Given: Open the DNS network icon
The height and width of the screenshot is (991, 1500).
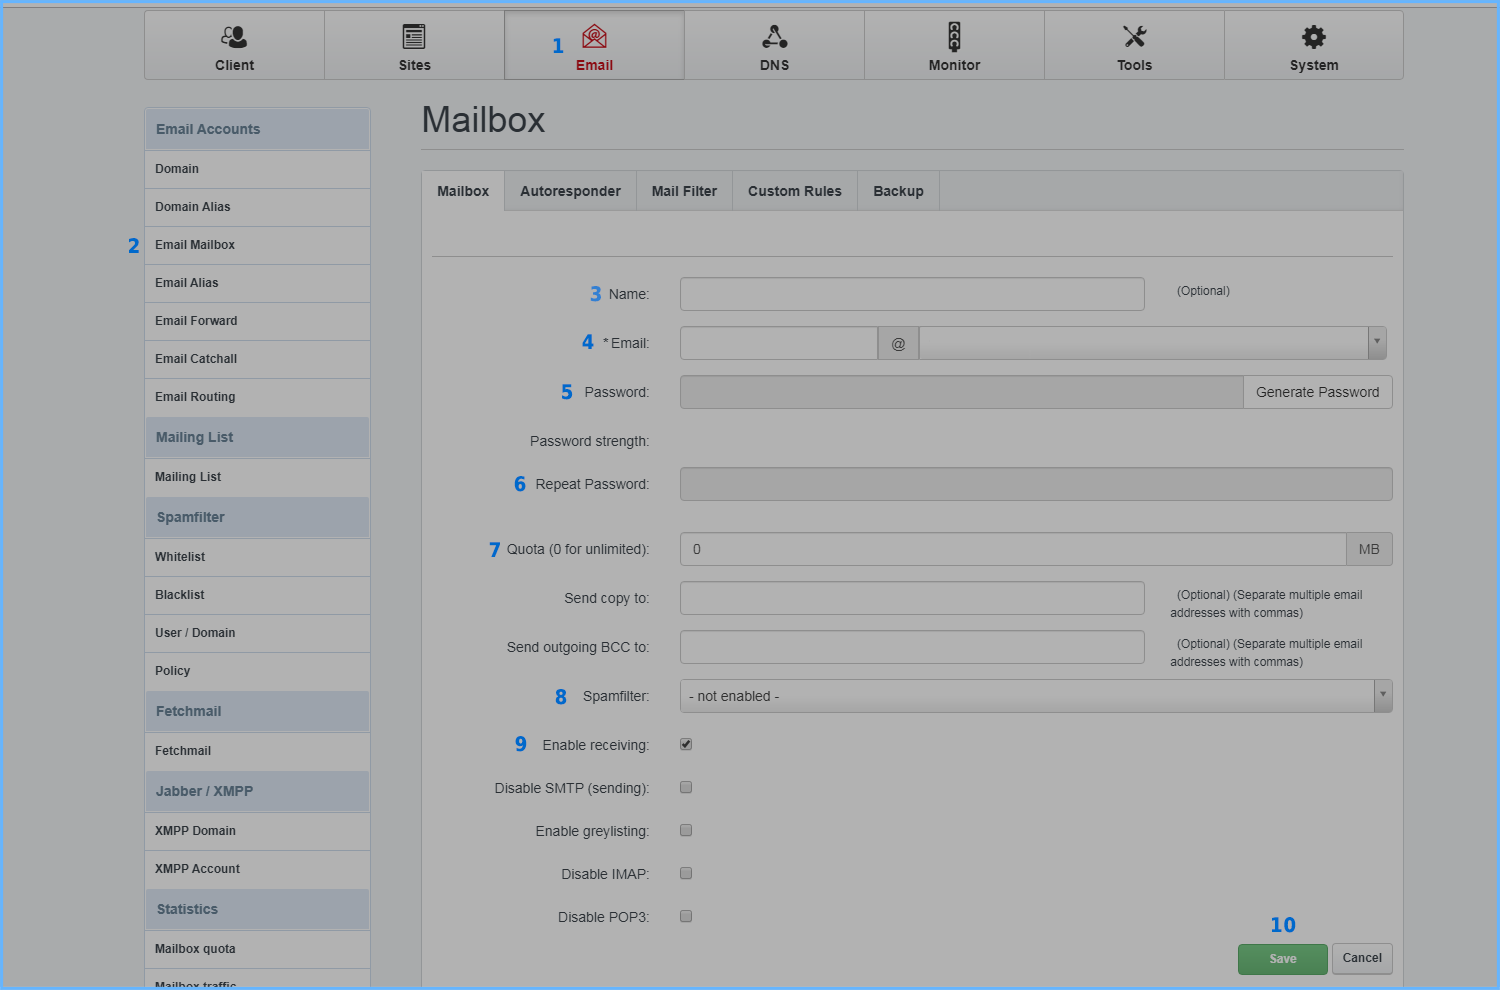Looking at the screenshot, I should pos(774,37).
